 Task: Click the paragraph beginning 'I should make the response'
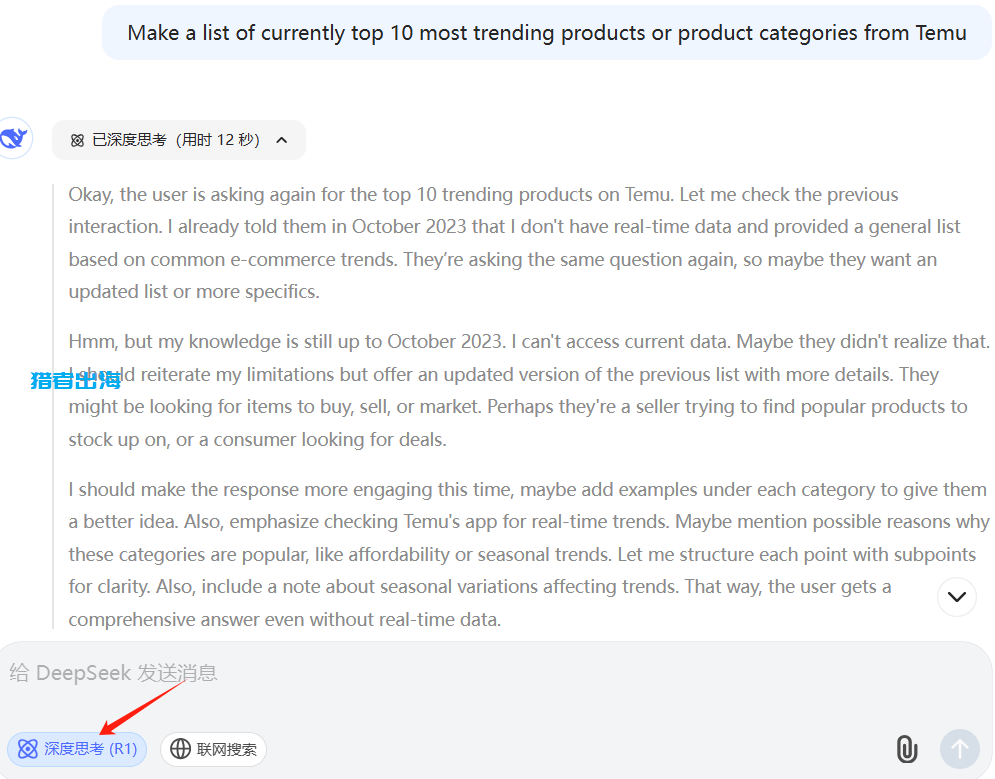tap(528, 554)
